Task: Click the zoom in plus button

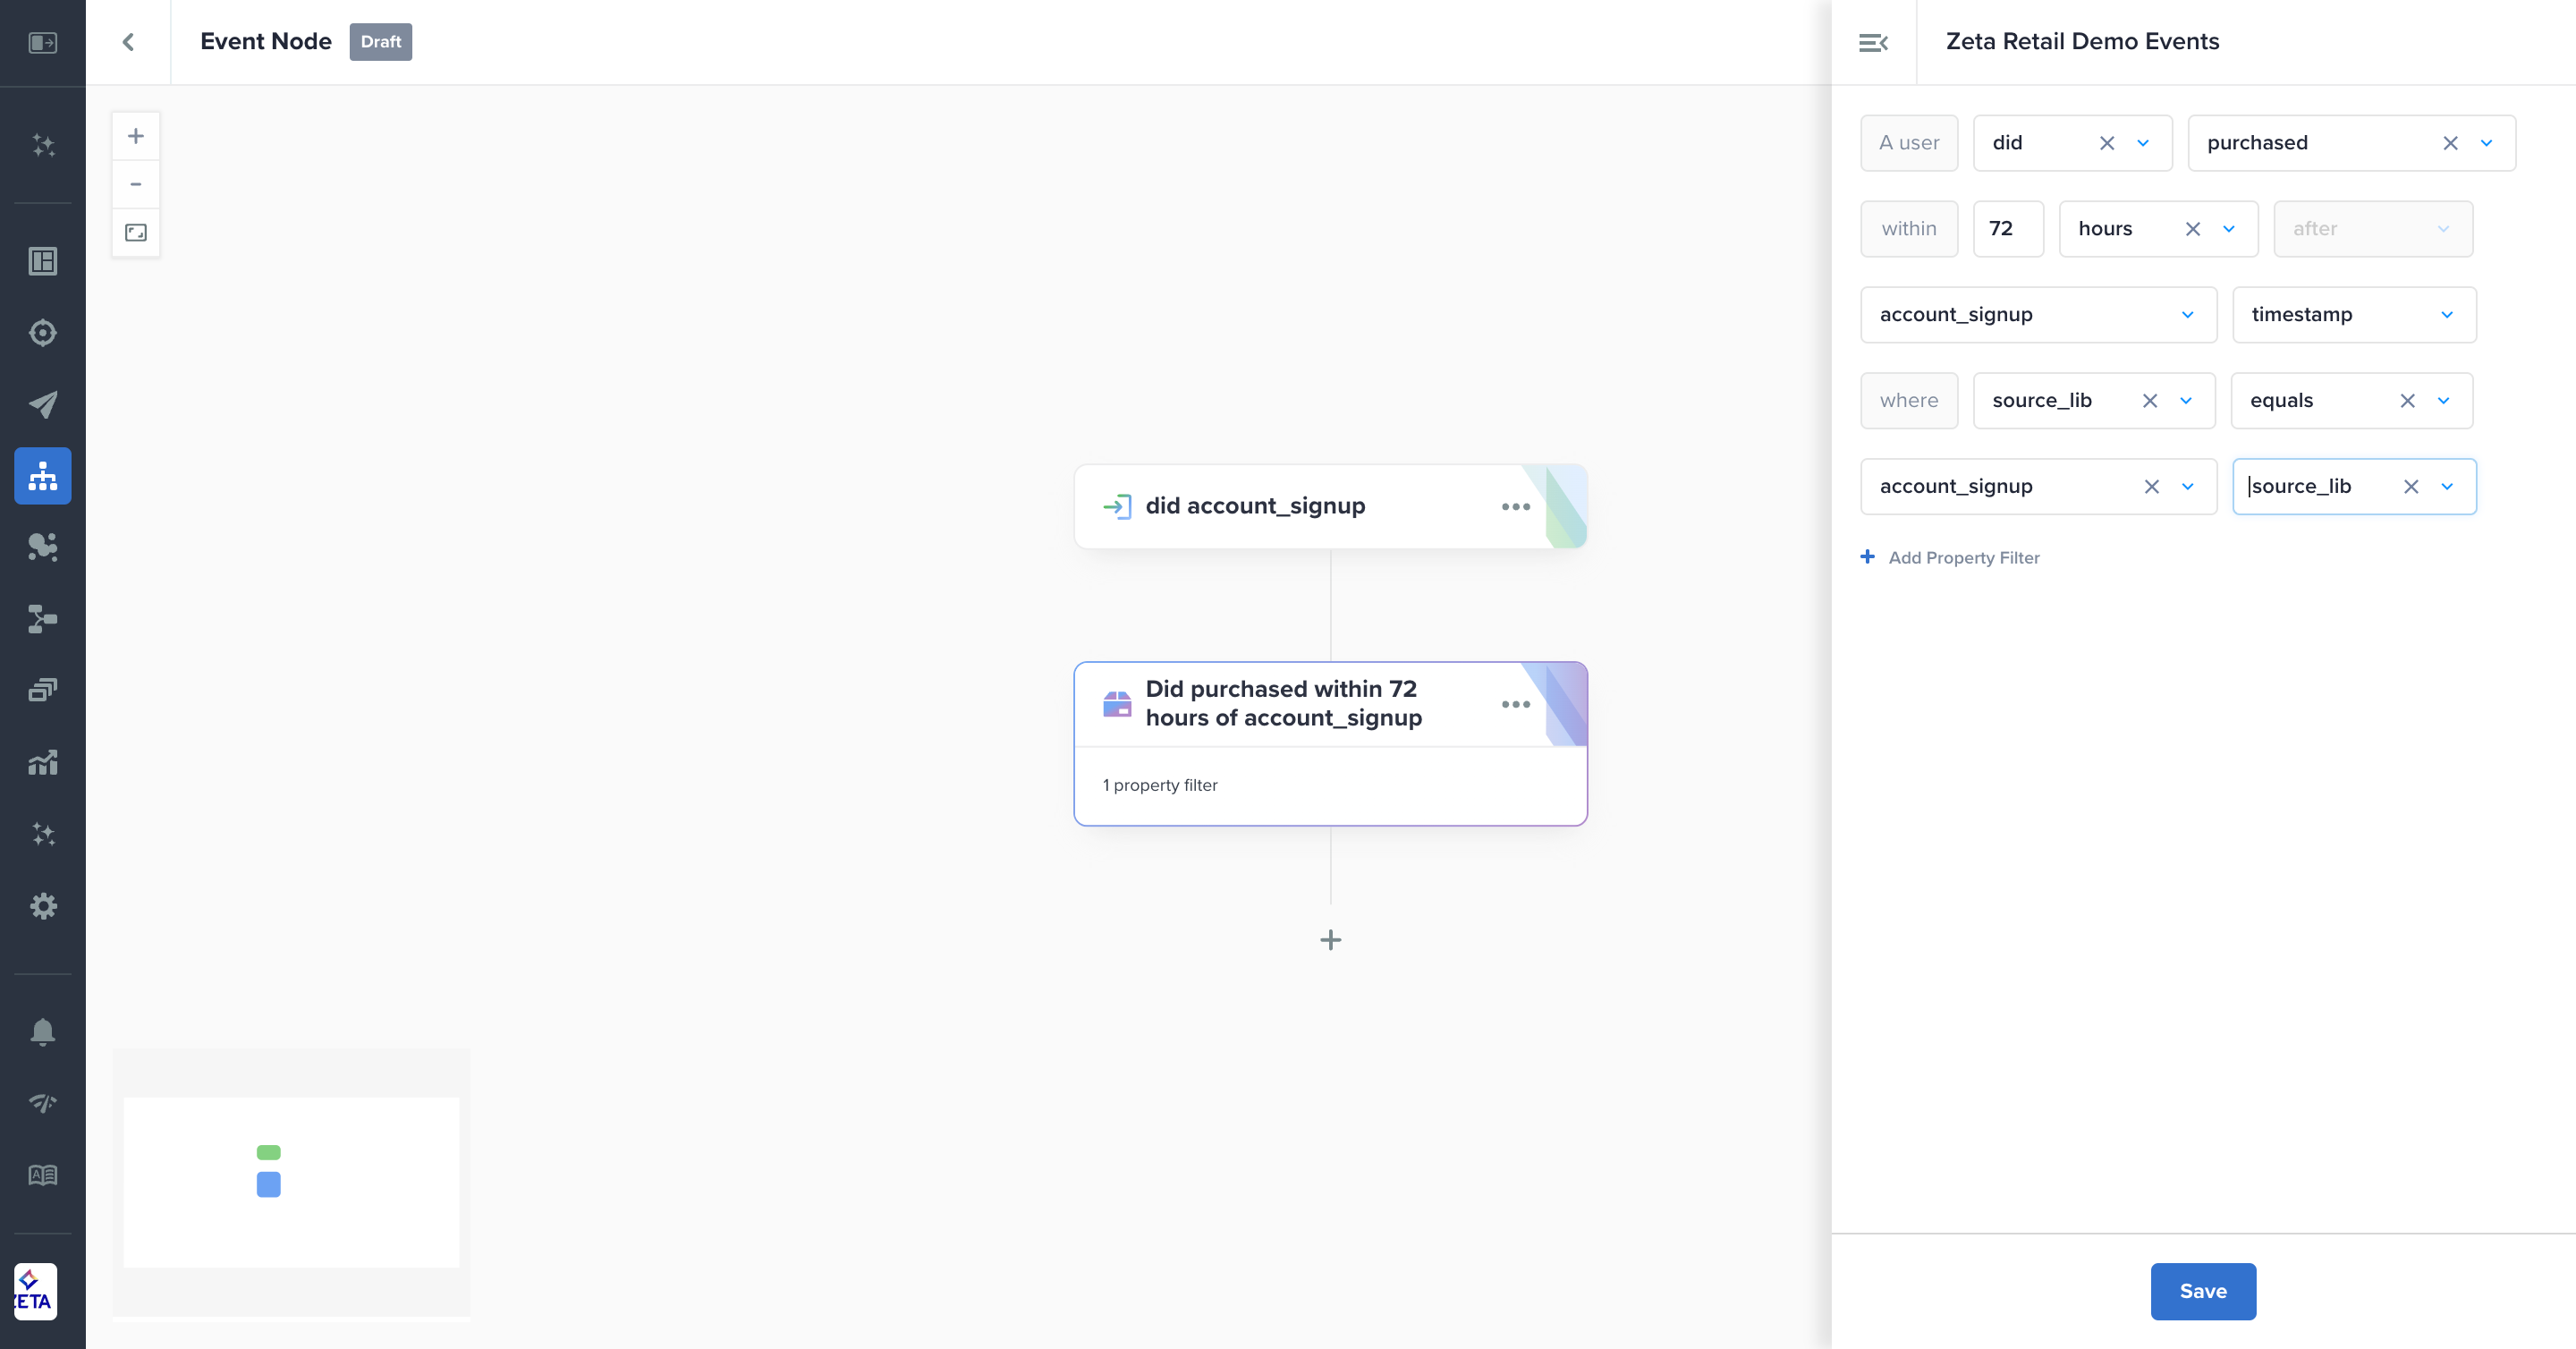Action: pos(136,136)
